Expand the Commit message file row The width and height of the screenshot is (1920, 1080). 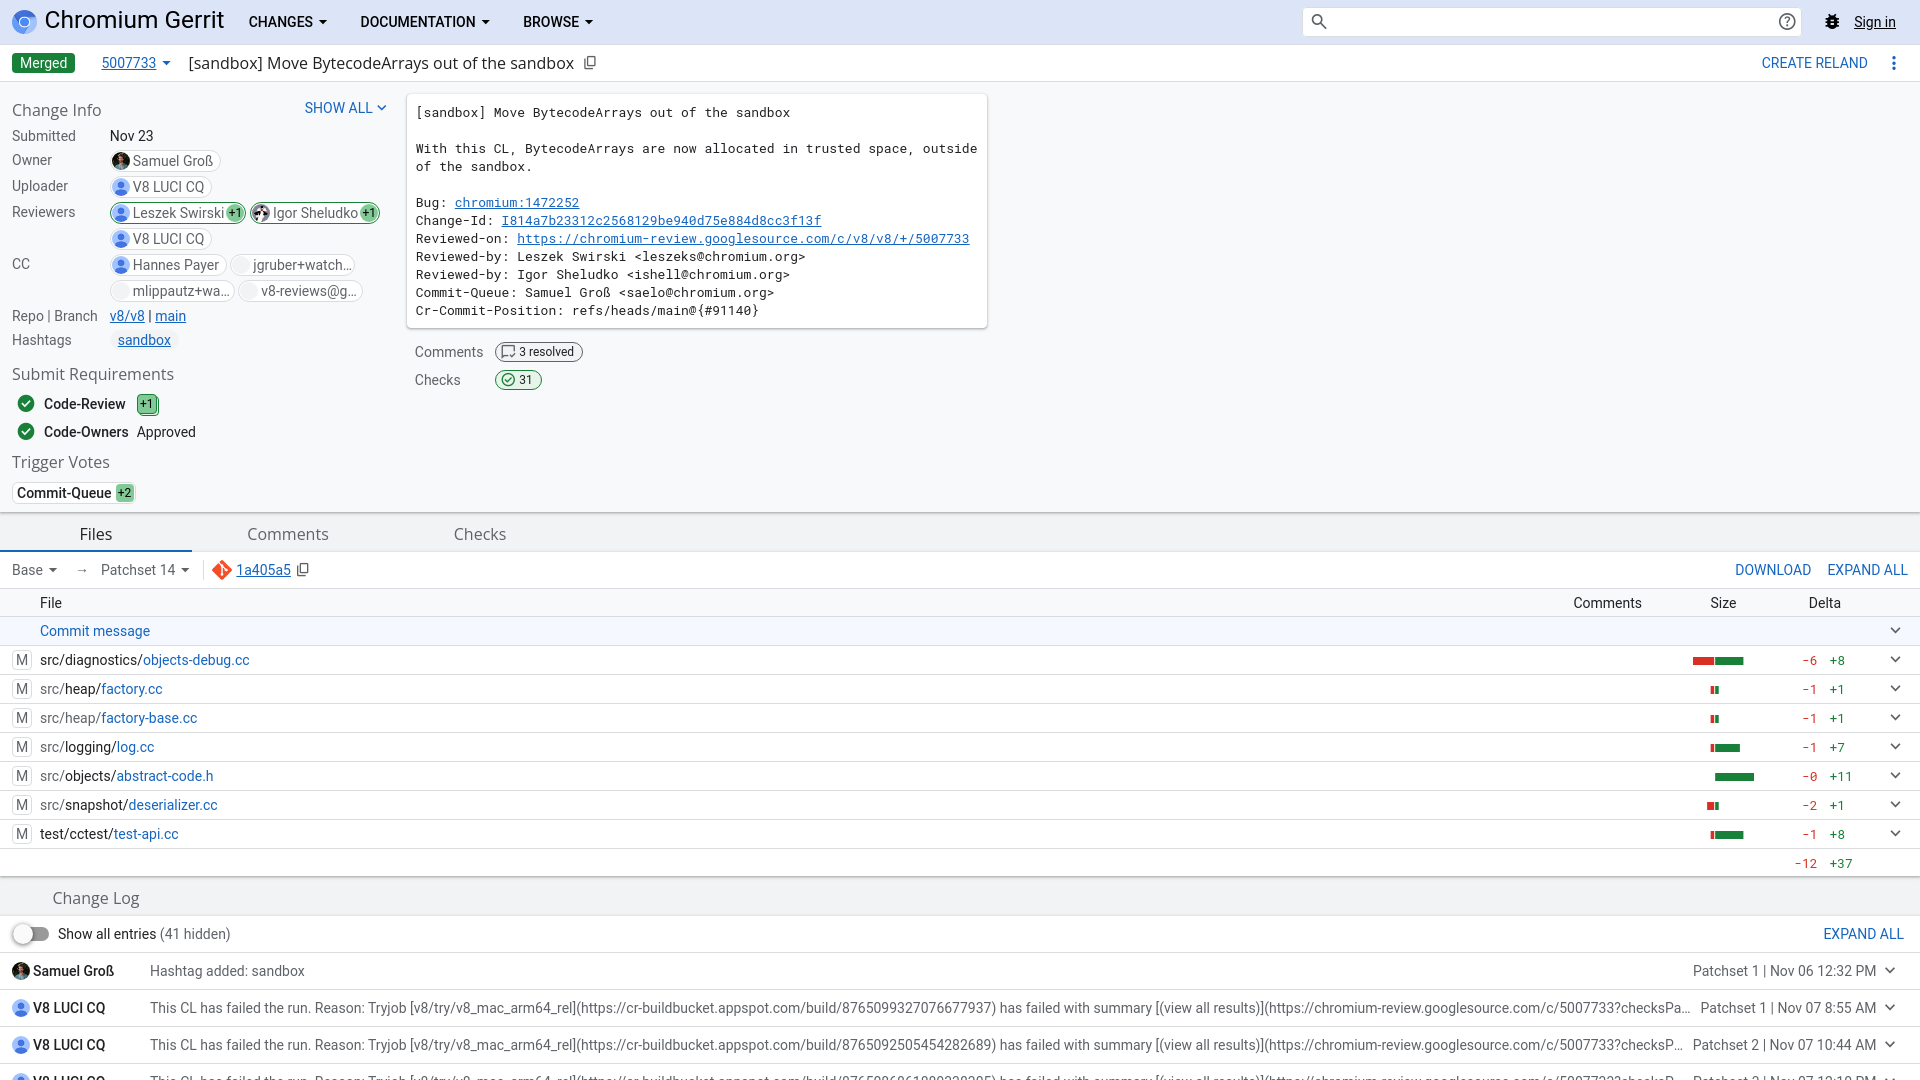coord(1895,630)
